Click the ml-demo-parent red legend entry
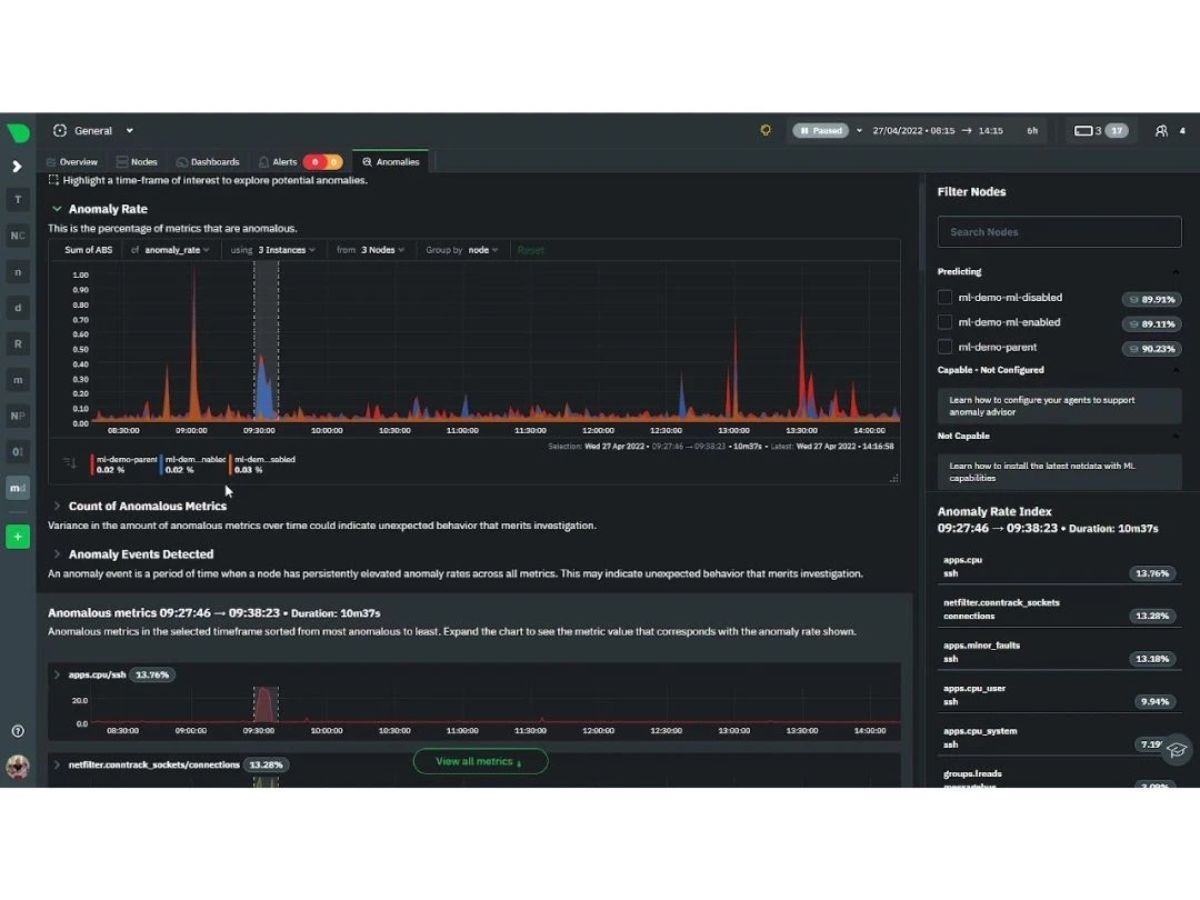This screenshot has width=1200, height=900. (x=124, y=464)
